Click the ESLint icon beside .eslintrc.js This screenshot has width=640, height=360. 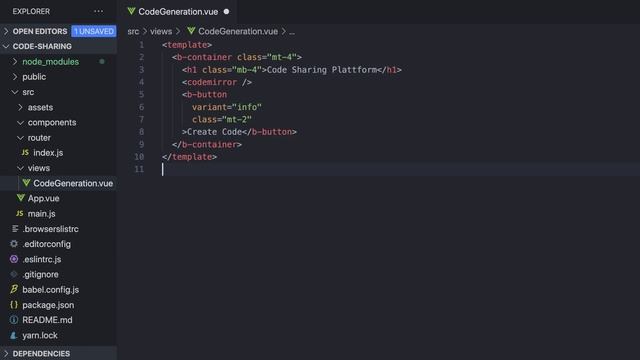click(x=14, y=259)
